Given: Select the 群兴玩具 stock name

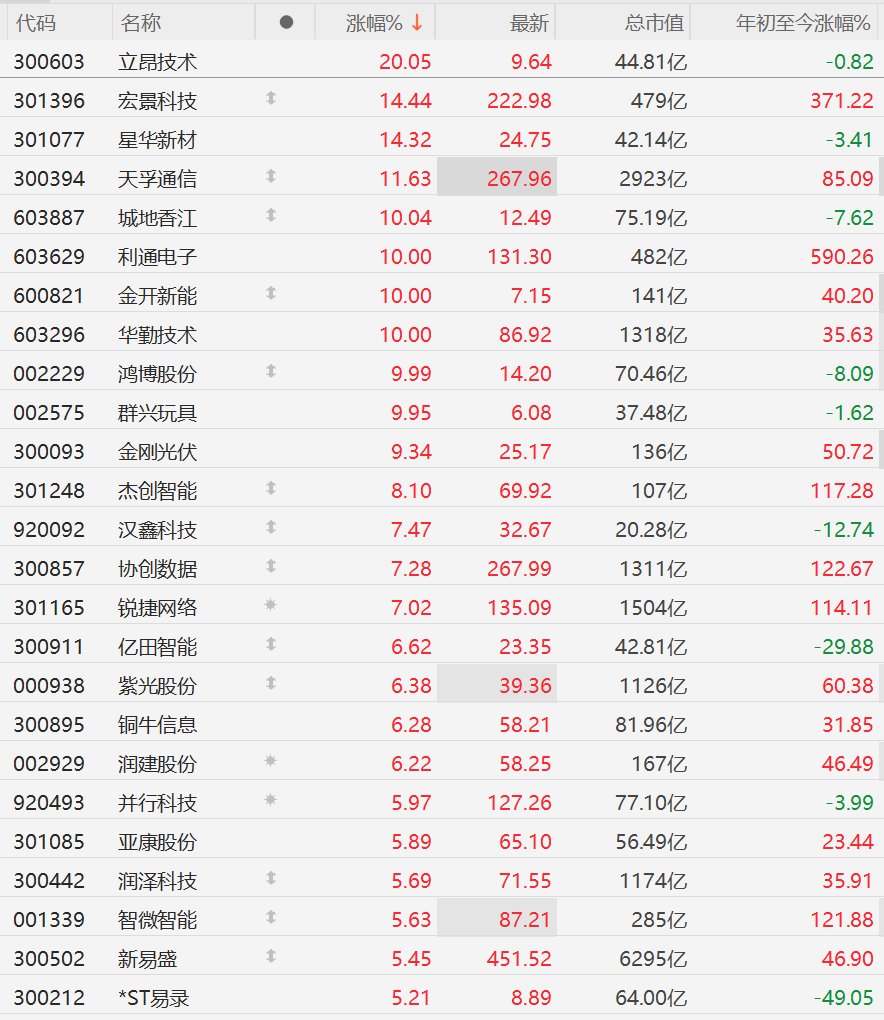Looking at the screenshot, I should [157, 413].
